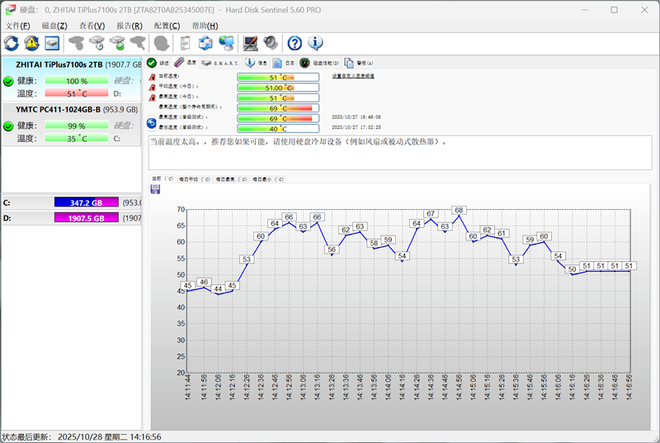This screenshot has height=443, width=660.
Task: Click the help question mark icon
Action: 295,43
